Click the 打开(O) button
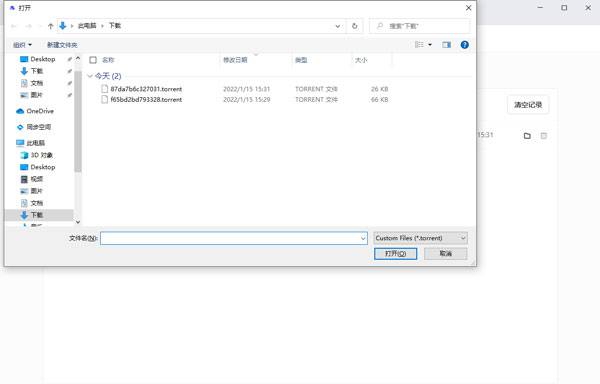The height and width of the screenshot is (384, 600). 395,254
